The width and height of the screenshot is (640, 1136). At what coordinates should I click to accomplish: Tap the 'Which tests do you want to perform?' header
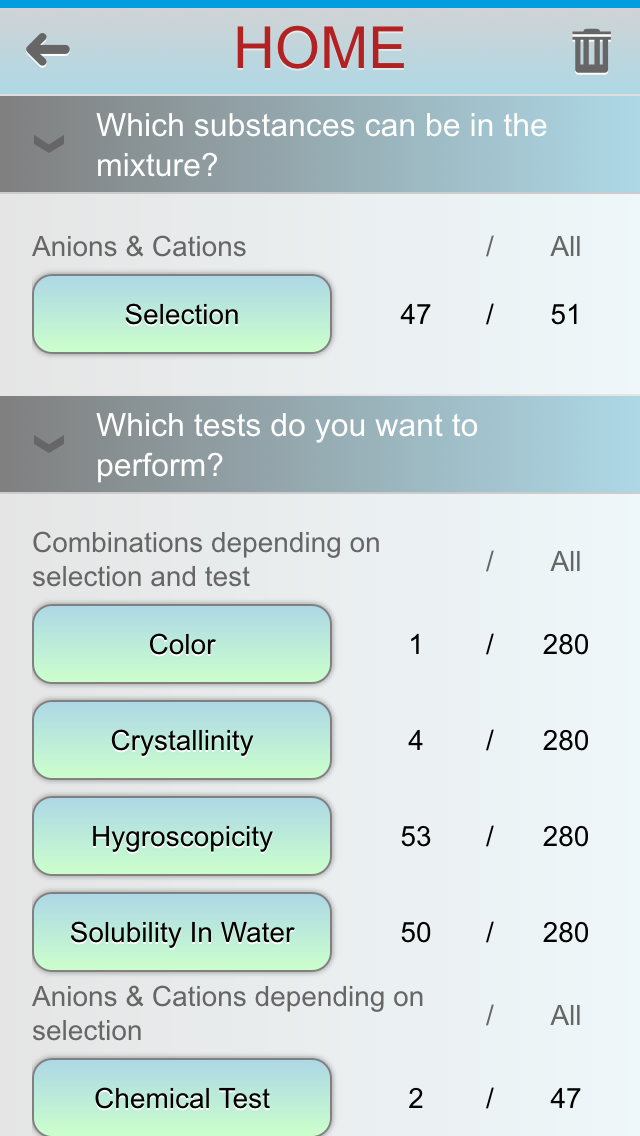[287, 445]
